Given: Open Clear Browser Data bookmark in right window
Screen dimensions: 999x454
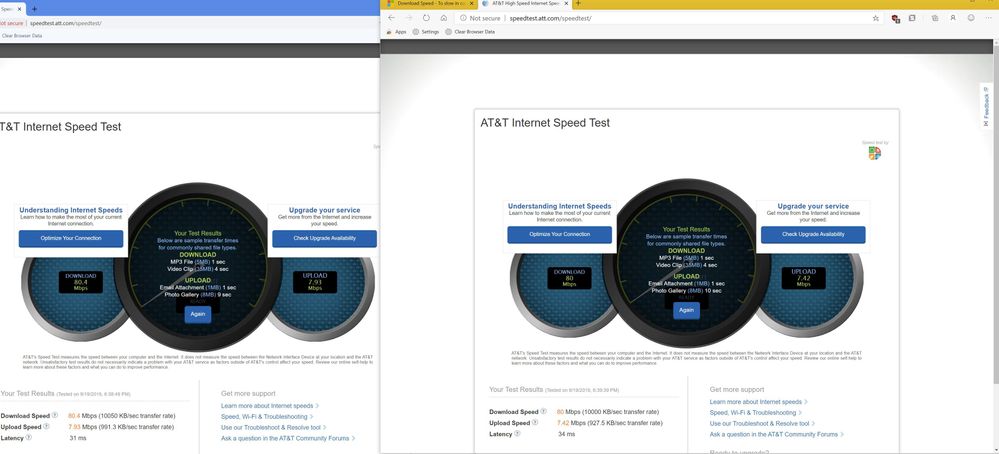Looking at the screenshot, I should pyautogui.click(x=470, y=31).
